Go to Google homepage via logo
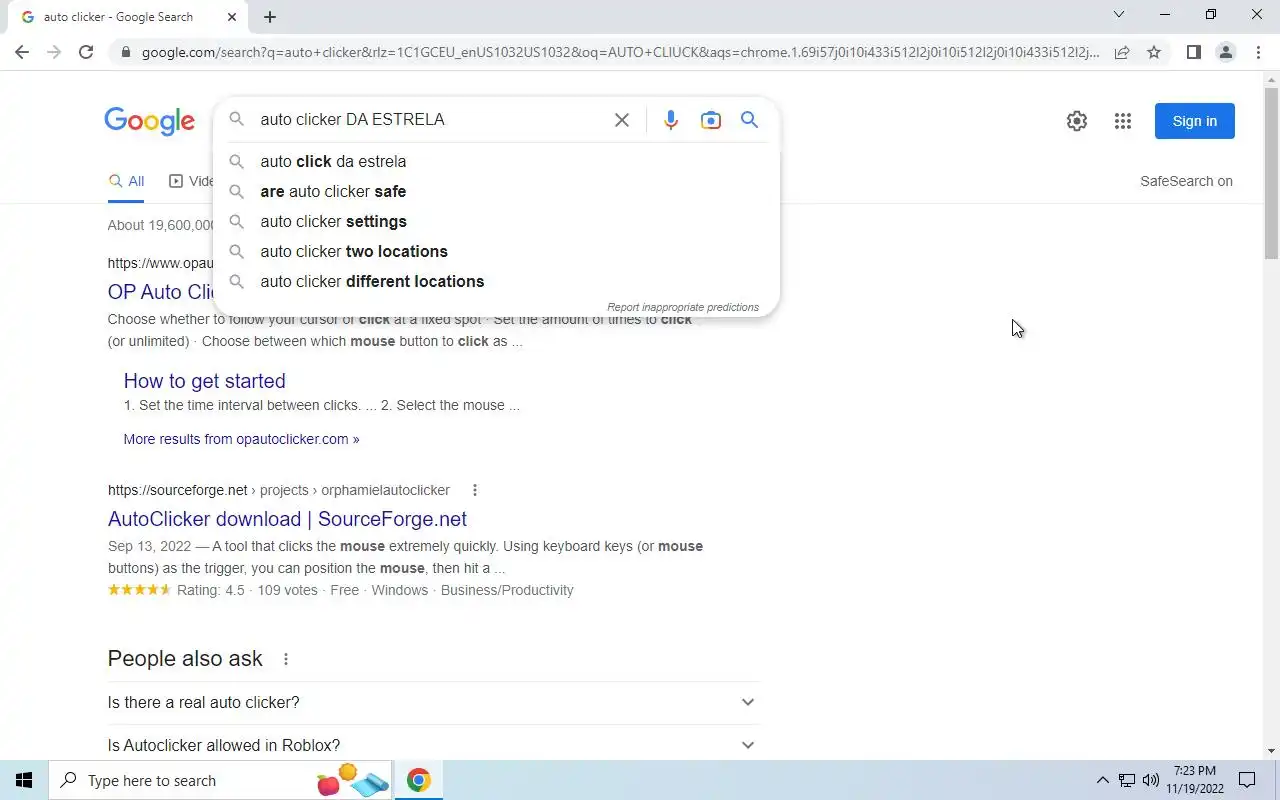Viewport: 1280px width, 800px height. pyautogui.click(x=149, y=121)
